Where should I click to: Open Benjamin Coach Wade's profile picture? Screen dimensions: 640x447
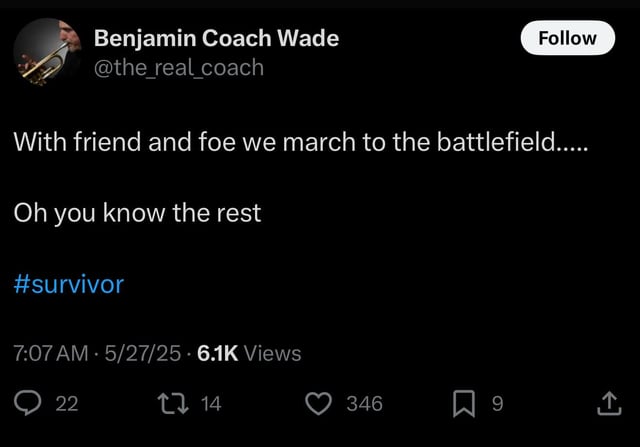tap(43, 53)
